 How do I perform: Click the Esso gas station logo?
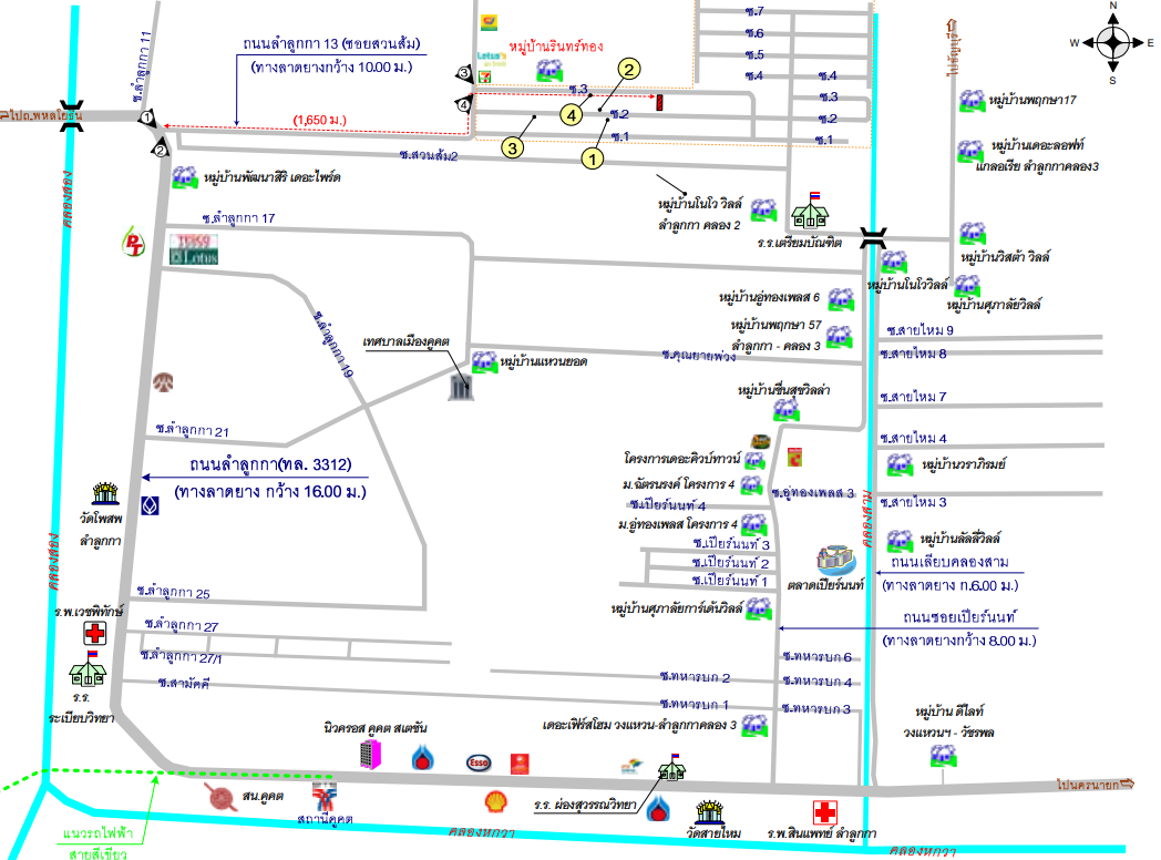[x=478, y=763]
